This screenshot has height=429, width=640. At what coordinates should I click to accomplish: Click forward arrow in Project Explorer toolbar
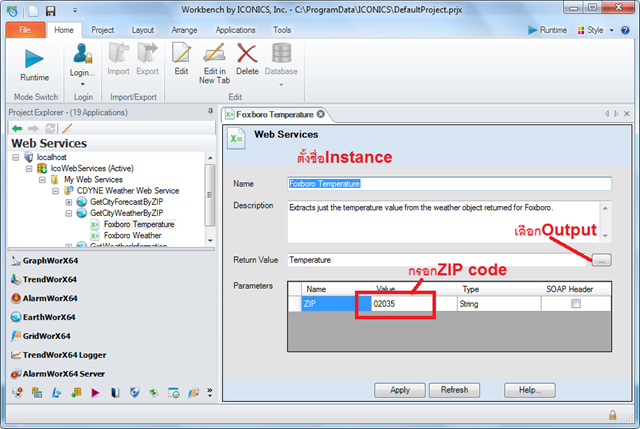click(33, 129)
